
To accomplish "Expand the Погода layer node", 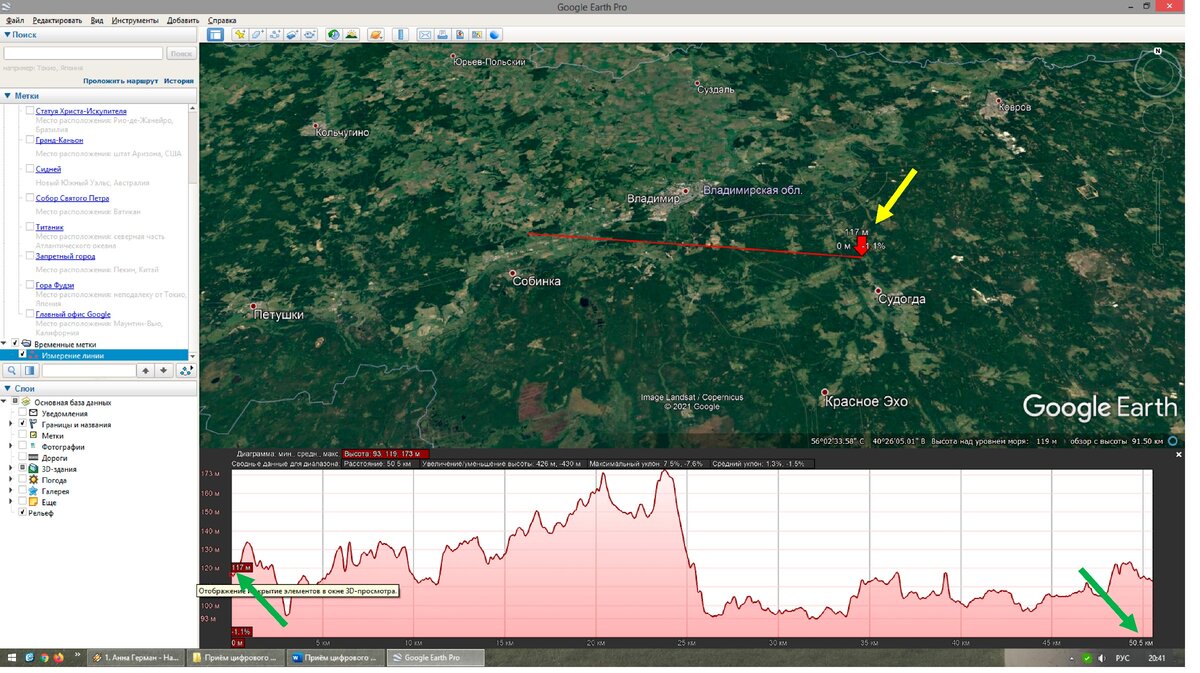I will tap(11, 479).
